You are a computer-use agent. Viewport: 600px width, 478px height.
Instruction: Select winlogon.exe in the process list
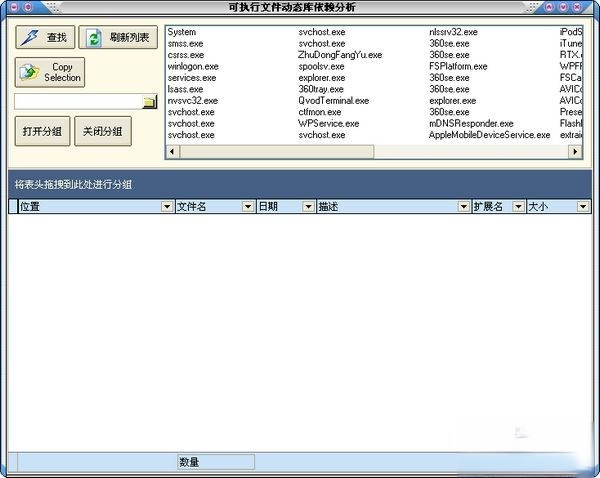pos(193,67)
